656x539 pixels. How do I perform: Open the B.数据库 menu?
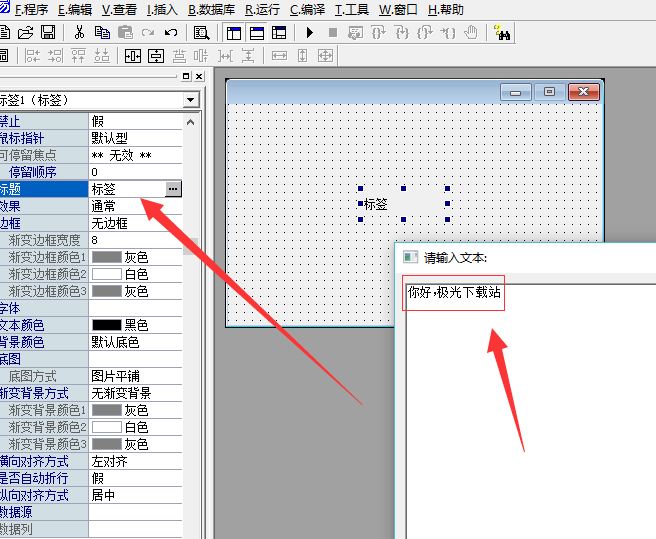pos(211,9)
